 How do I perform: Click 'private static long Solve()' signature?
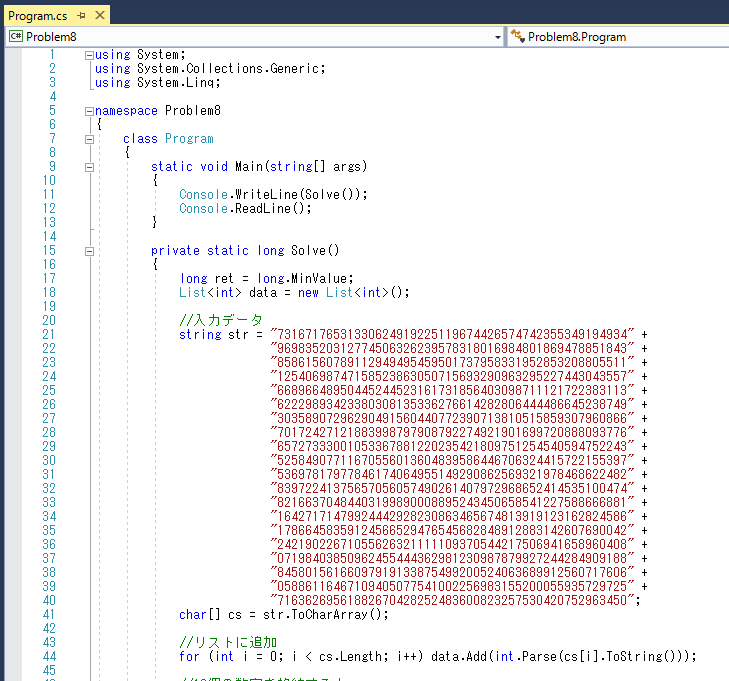(x=245, y=251)
